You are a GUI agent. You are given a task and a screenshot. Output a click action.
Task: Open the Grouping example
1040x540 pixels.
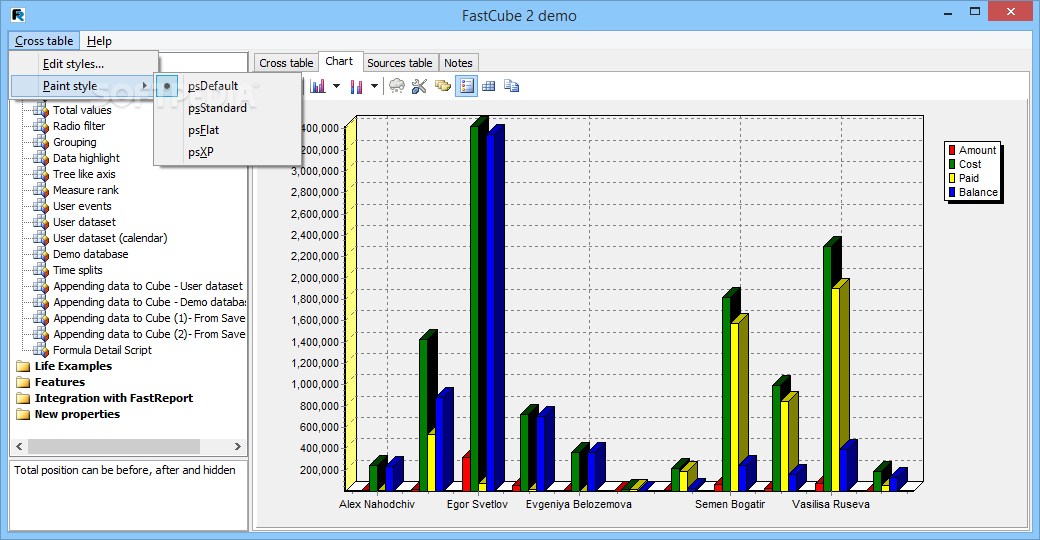coord(74,142)
